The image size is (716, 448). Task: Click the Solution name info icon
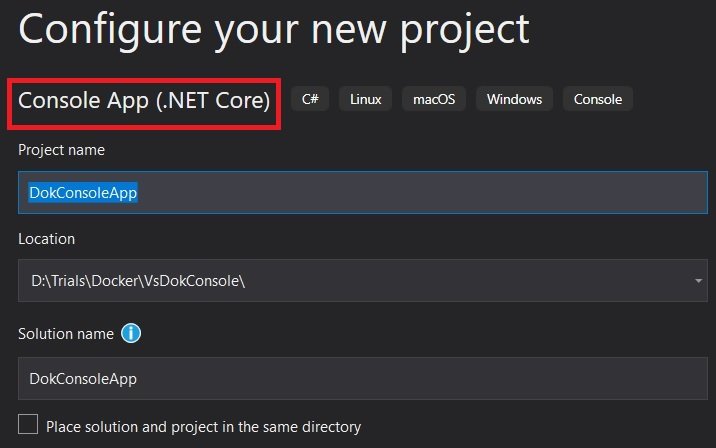(x=131, y=334)
